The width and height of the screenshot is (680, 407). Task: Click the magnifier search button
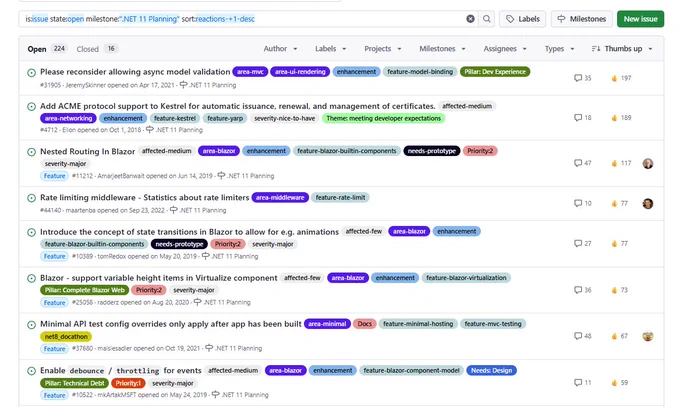pos(487,19)
